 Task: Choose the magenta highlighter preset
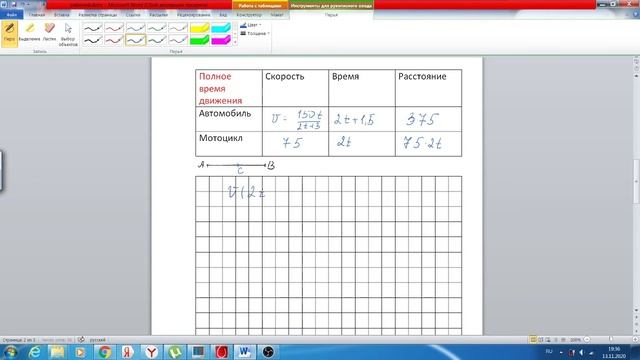click(221, 40)
